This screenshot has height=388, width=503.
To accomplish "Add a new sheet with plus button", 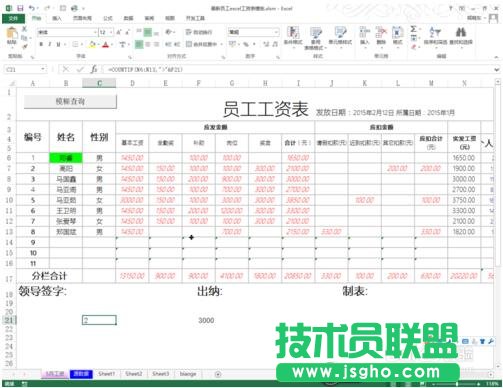I will [x=218, y=374].
